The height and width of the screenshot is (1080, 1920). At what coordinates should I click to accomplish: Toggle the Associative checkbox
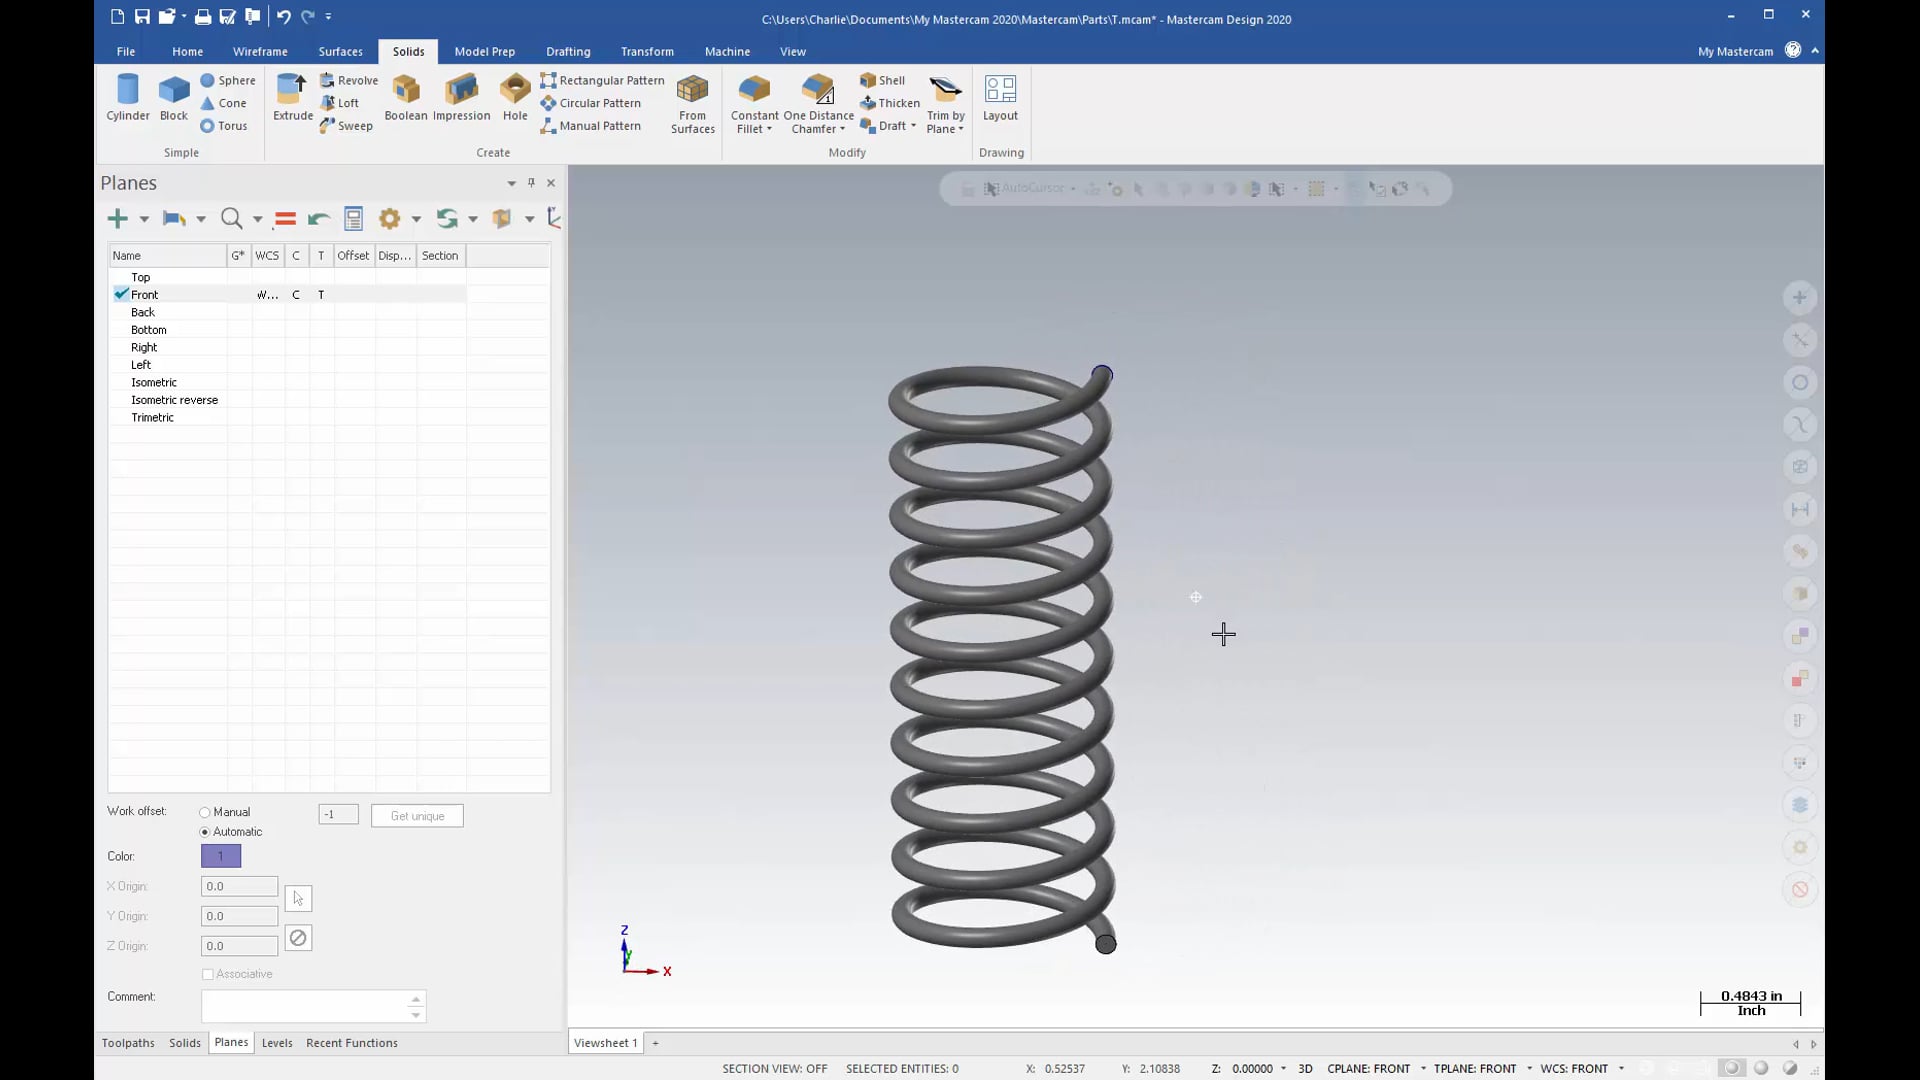point(208,973)
